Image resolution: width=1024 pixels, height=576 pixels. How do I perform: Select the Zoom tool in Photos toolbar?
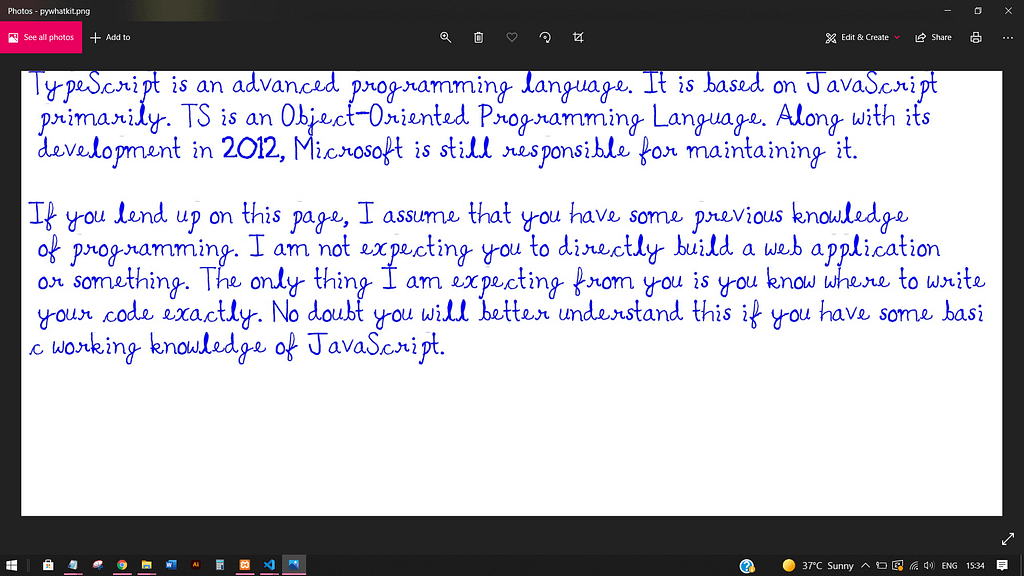[446, 37]
